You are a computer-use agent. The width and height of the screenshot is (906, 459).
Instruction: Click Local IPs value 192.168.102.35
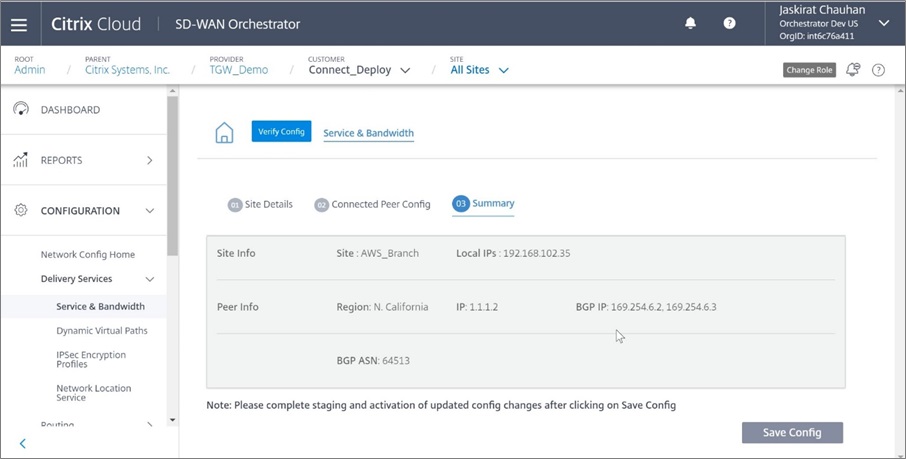[x=537, y=253]
